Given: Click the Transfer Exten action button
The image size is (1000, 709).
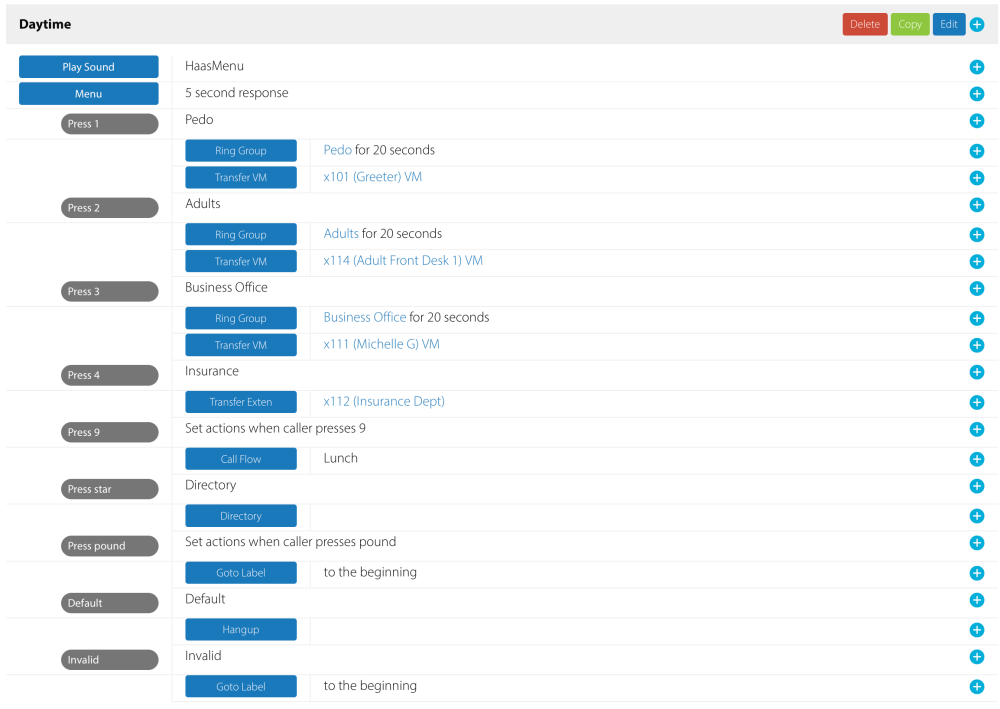Looking at the screenshot, I should point(240,402).
